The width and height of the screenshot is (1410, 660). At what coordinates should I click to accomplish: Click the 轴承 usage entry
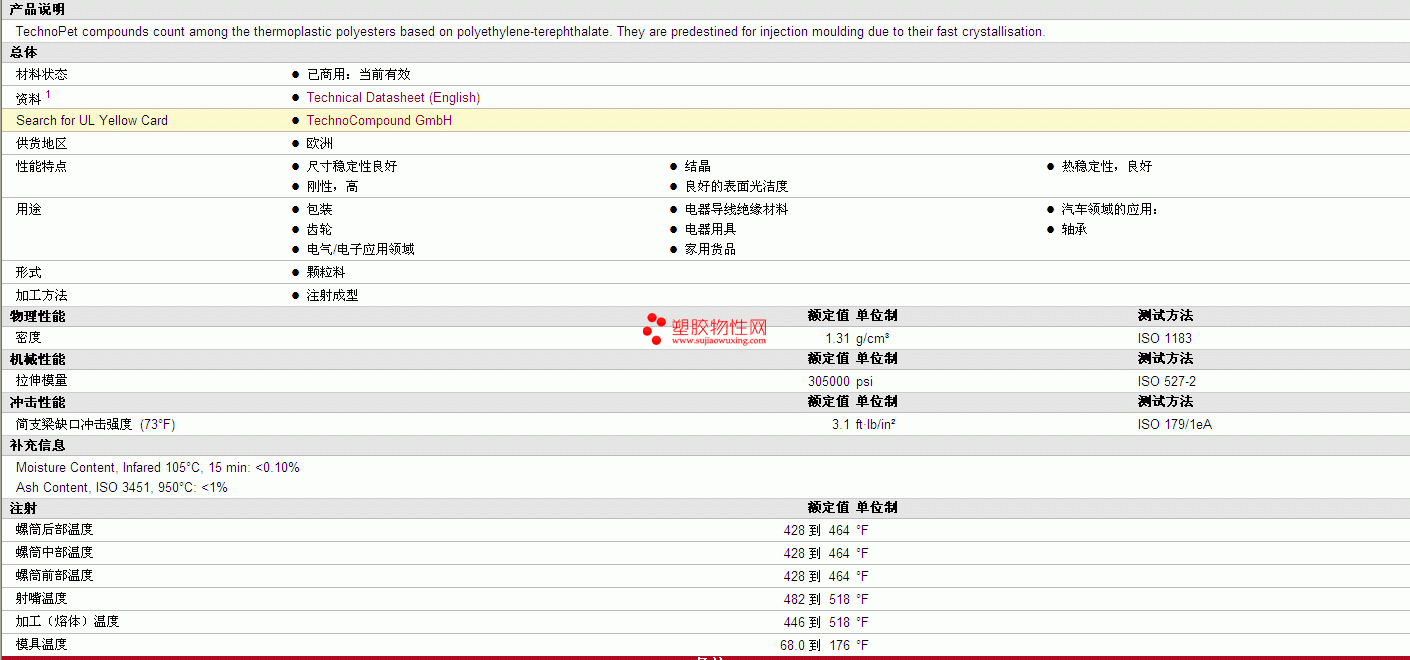click(1075, 230)
